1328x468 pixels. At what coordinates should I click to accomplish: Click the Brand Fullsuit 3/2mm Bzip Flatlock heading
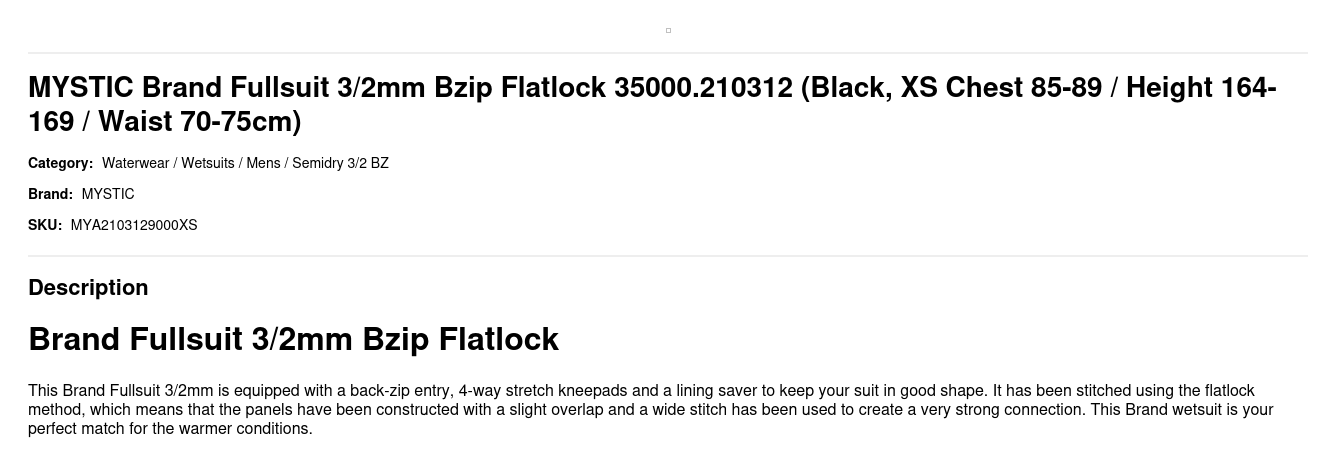click(293, 339)
